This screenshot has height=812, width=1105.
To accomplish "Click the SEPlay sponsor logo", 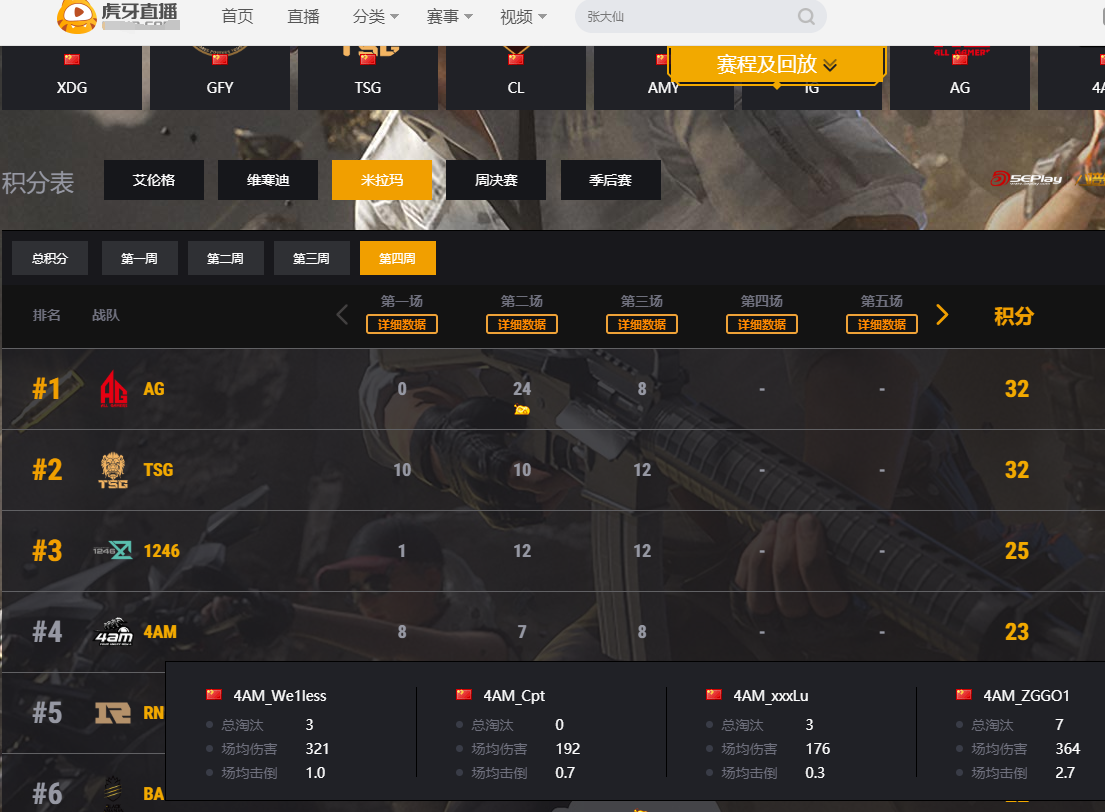I will point(1026,179).
